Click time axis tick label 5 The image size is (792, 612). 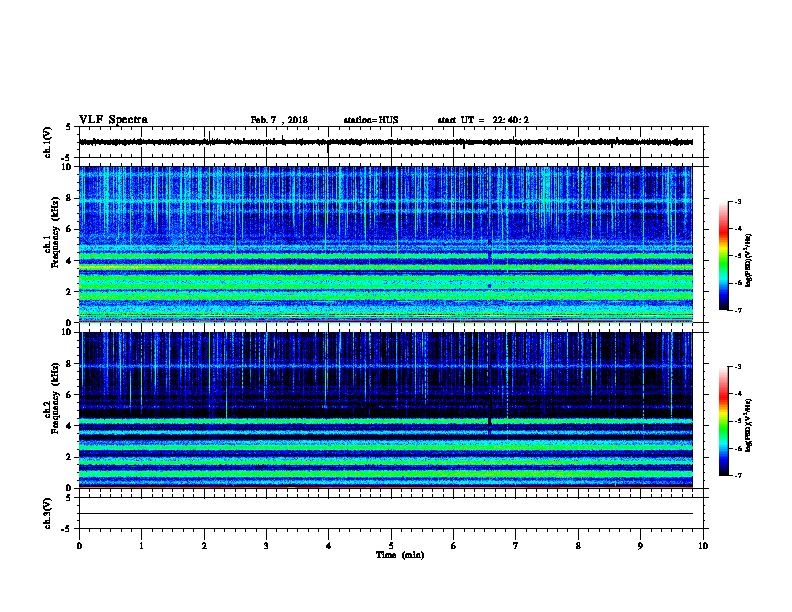[391, 545]
